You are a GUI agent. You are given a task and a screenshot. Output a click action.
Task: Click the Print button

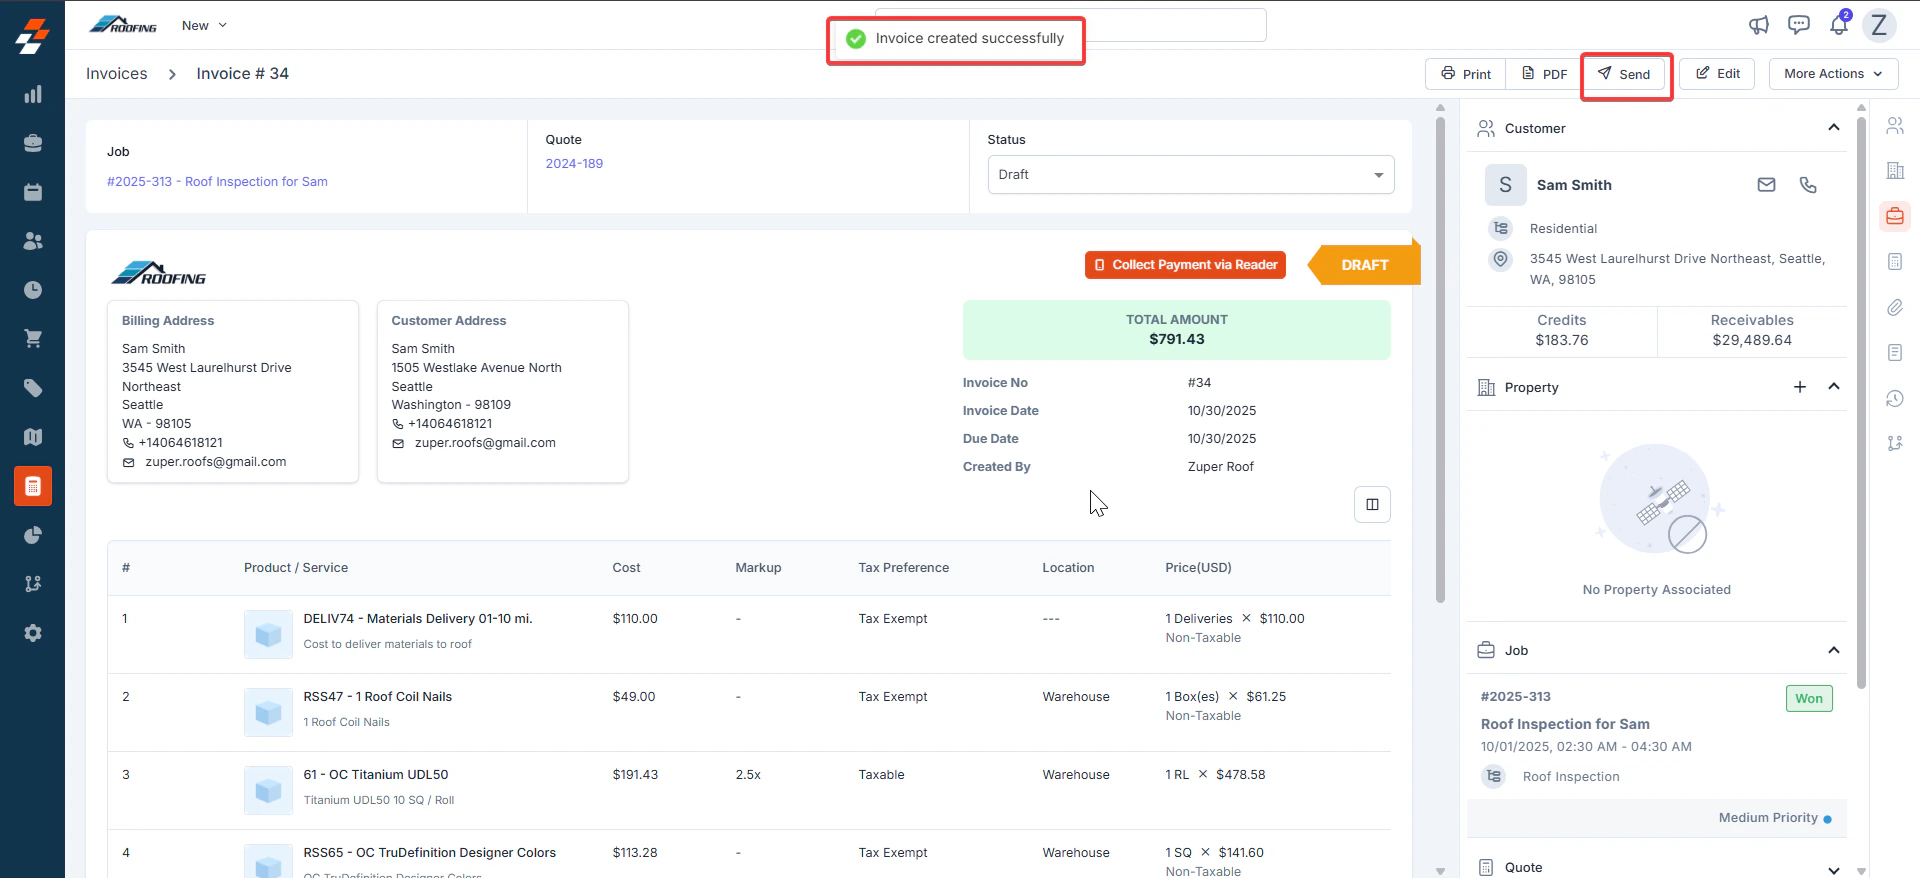coord(1466,74)
